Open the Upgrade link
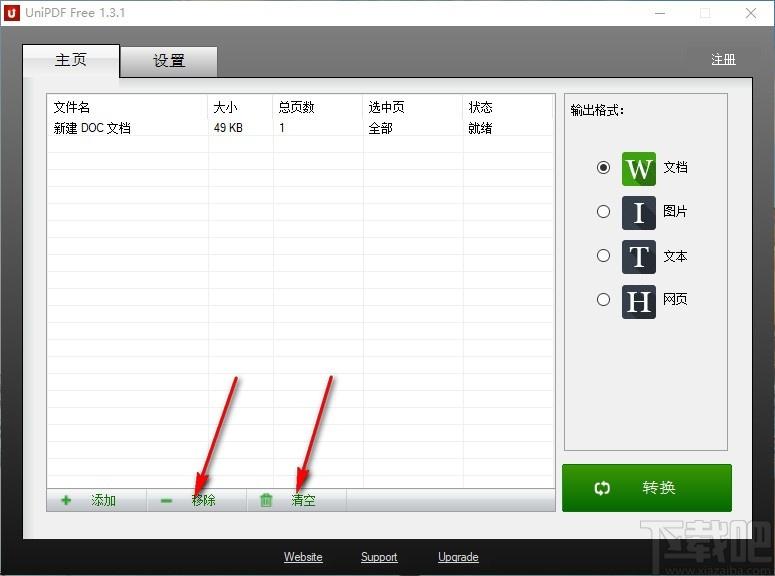775x576 pixels. point(458,557)
